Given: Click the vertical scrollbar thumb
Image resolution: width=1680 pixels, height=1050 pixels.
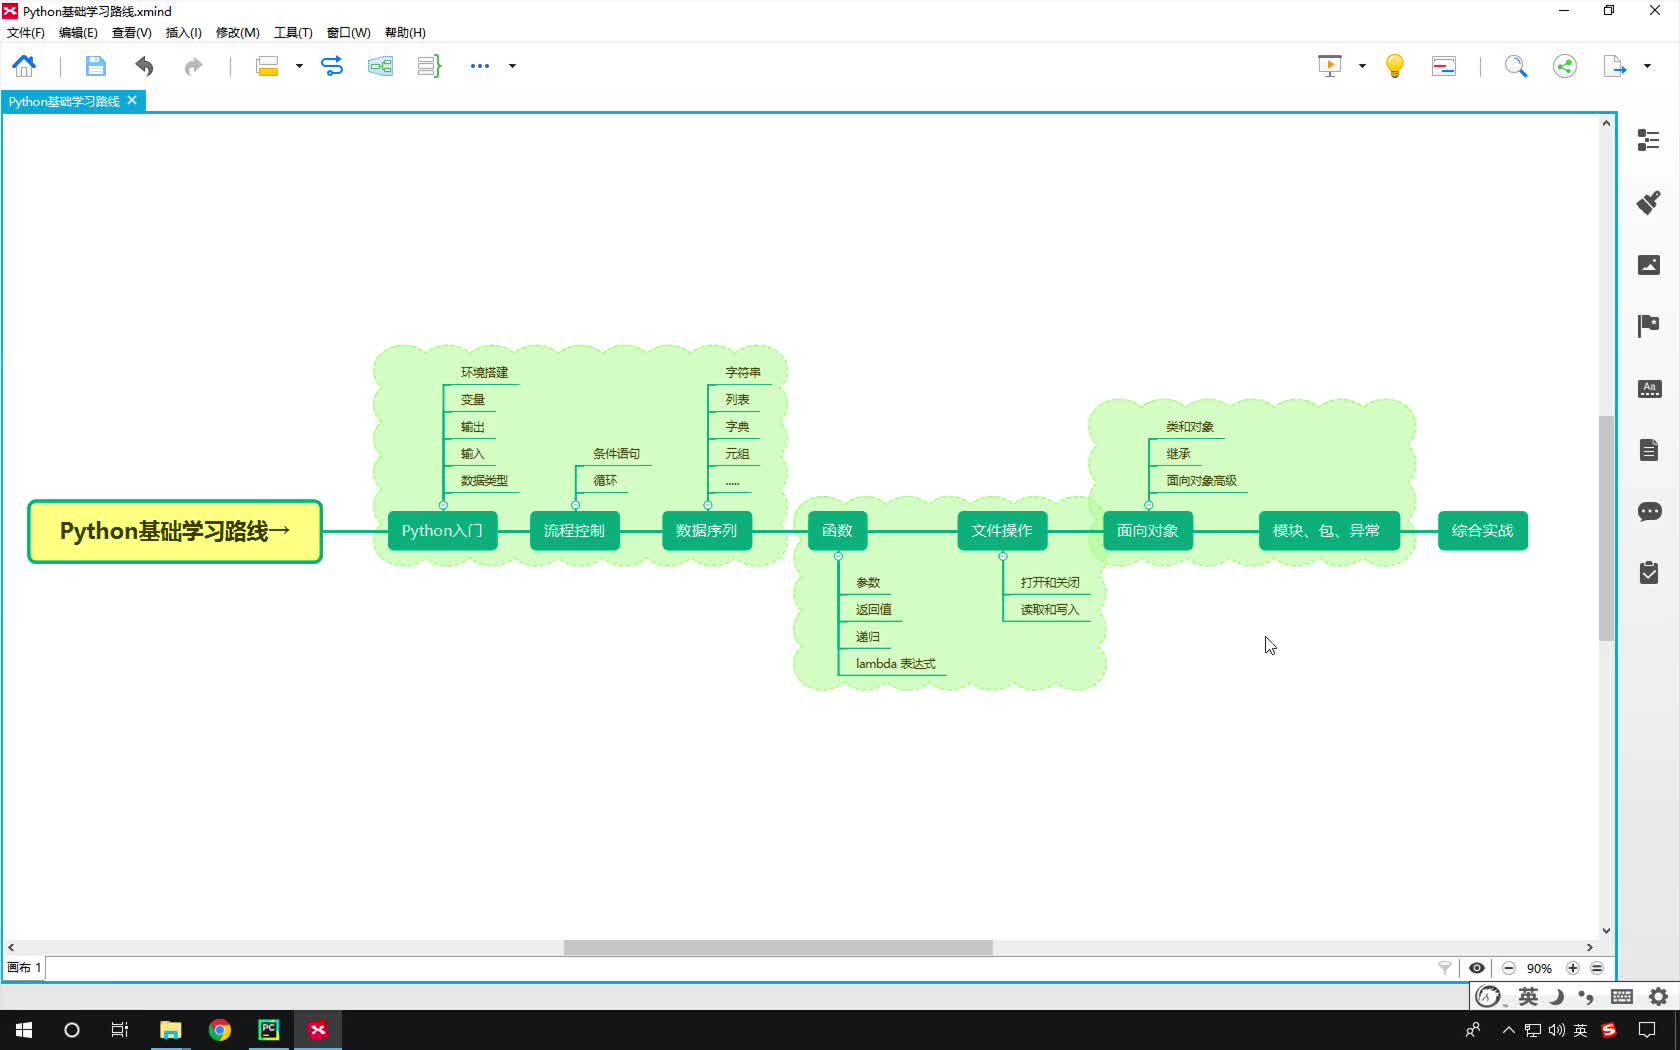Looking at the screenshot, I should pos(1606,528).
